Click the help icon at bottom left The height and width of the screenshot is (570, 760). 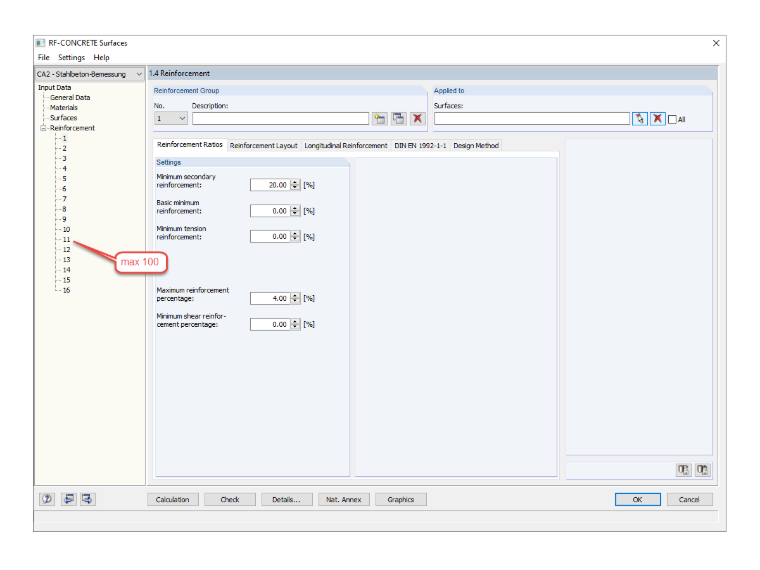pos(47,499)
